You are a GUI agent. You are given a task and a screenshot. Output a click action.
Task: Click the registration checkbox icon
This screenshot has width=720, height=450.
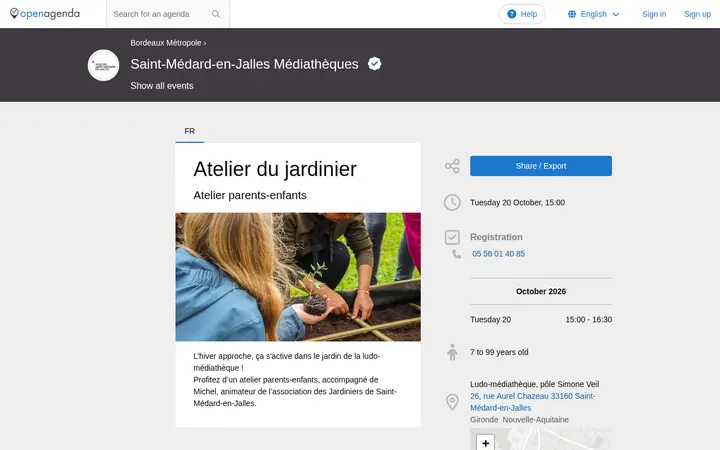tap(452, 237)
